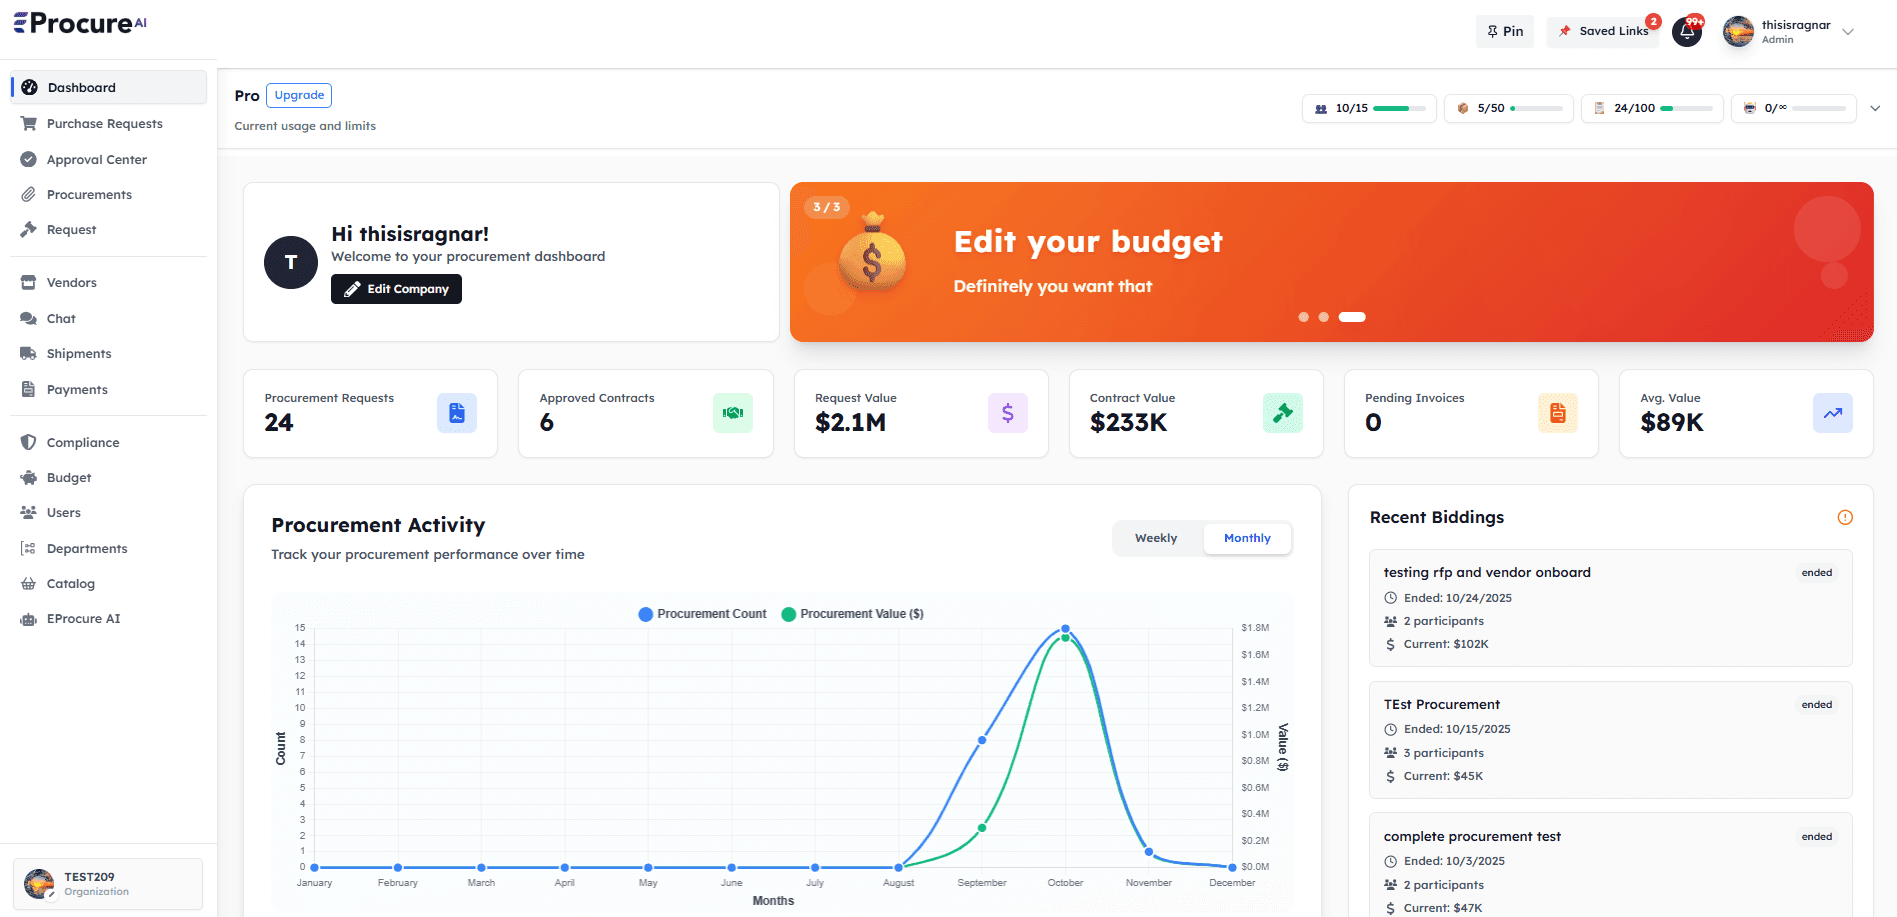Expand the usage limits chevron at top right
The image size is (1897, 917).
point(1875,108)
